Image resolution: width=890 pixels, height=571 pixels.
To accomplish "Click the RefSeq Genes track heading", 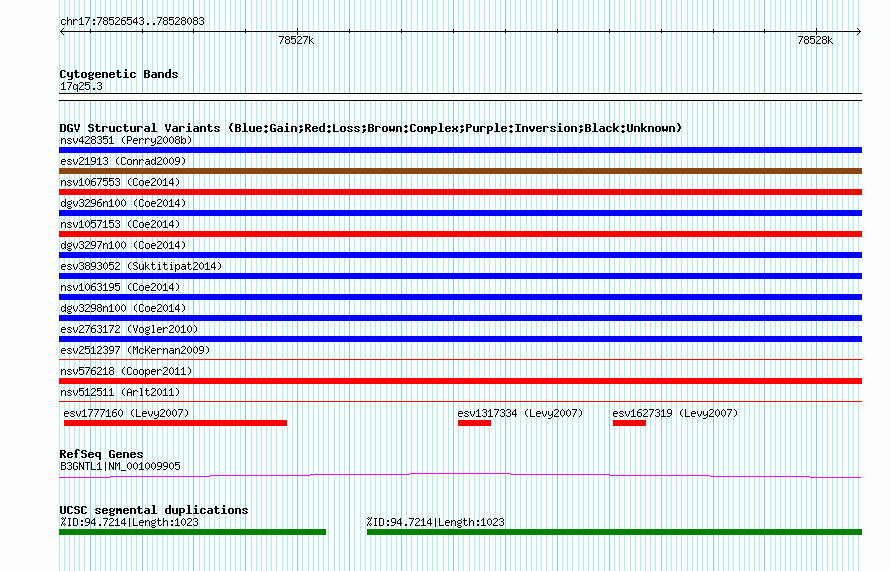I will pyautogui.click(x=101, y=454).
